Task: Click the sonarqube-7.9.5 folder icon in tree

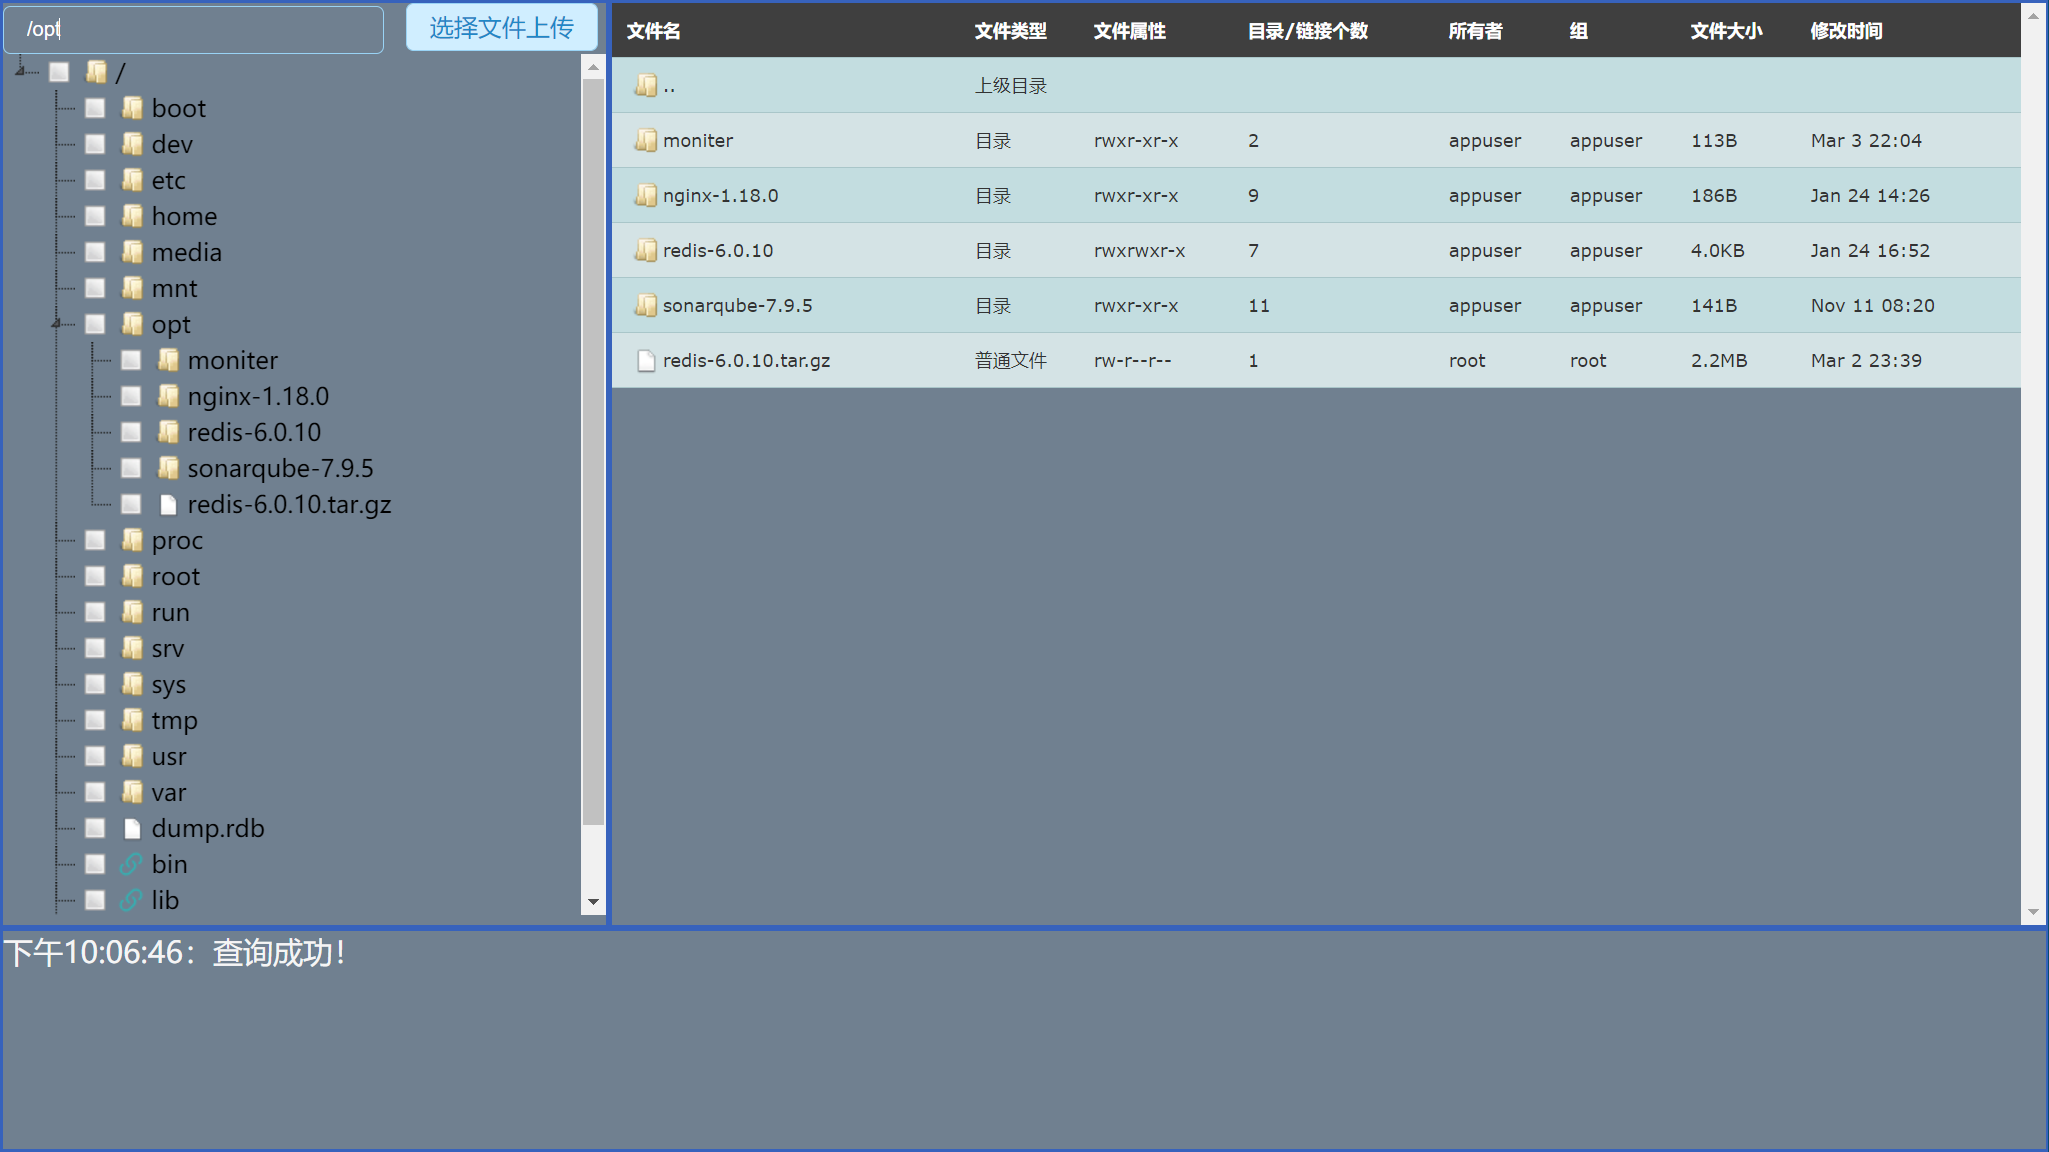Action: coord(168,468)
